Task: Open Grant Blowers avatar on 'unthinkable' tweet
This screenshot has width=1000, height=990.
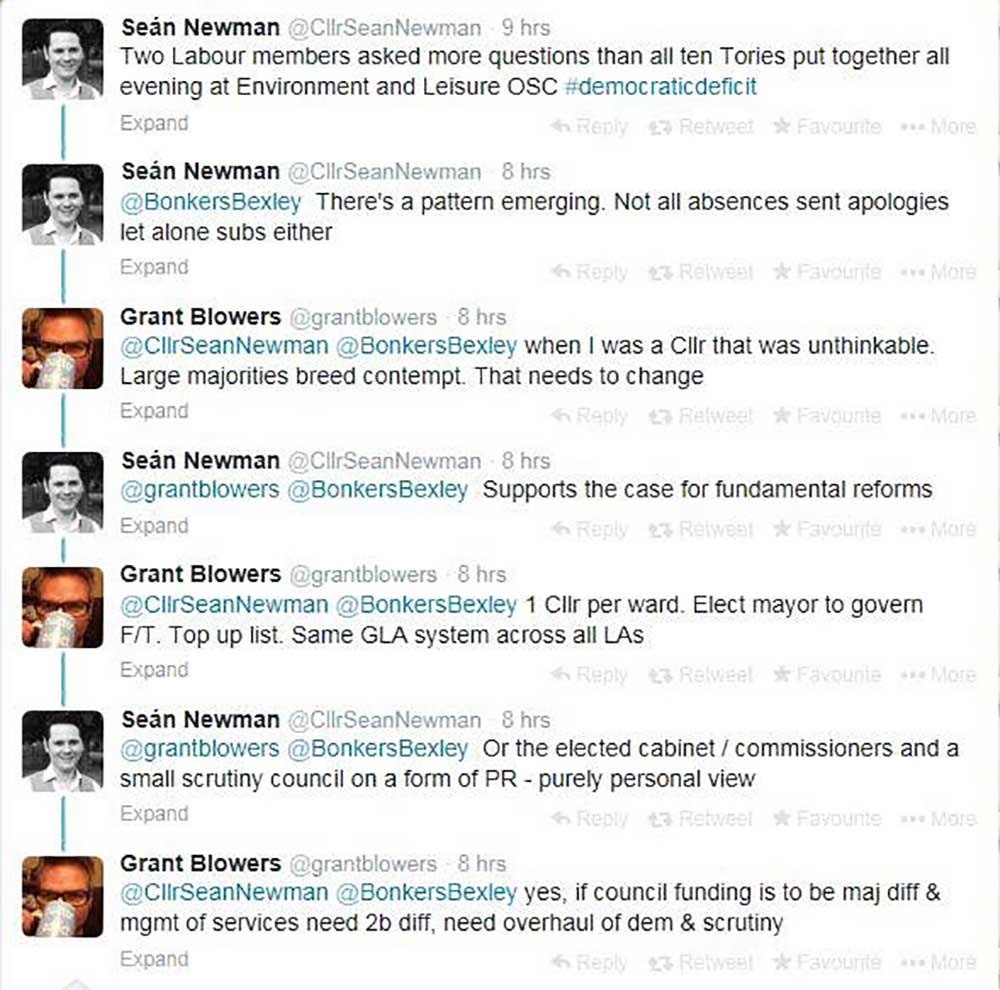Action: 62,348
